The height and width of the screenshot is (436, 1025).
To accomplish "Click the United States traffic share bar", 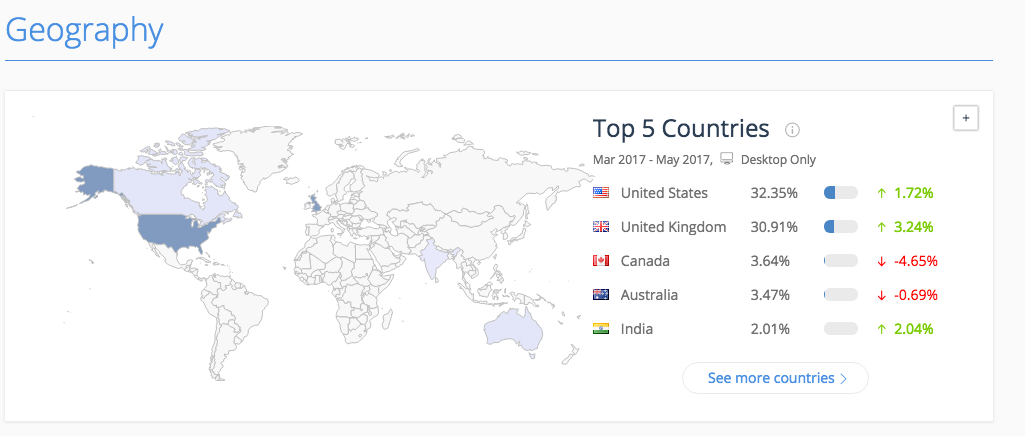I will pyautogui.click(x=841, y=193).
